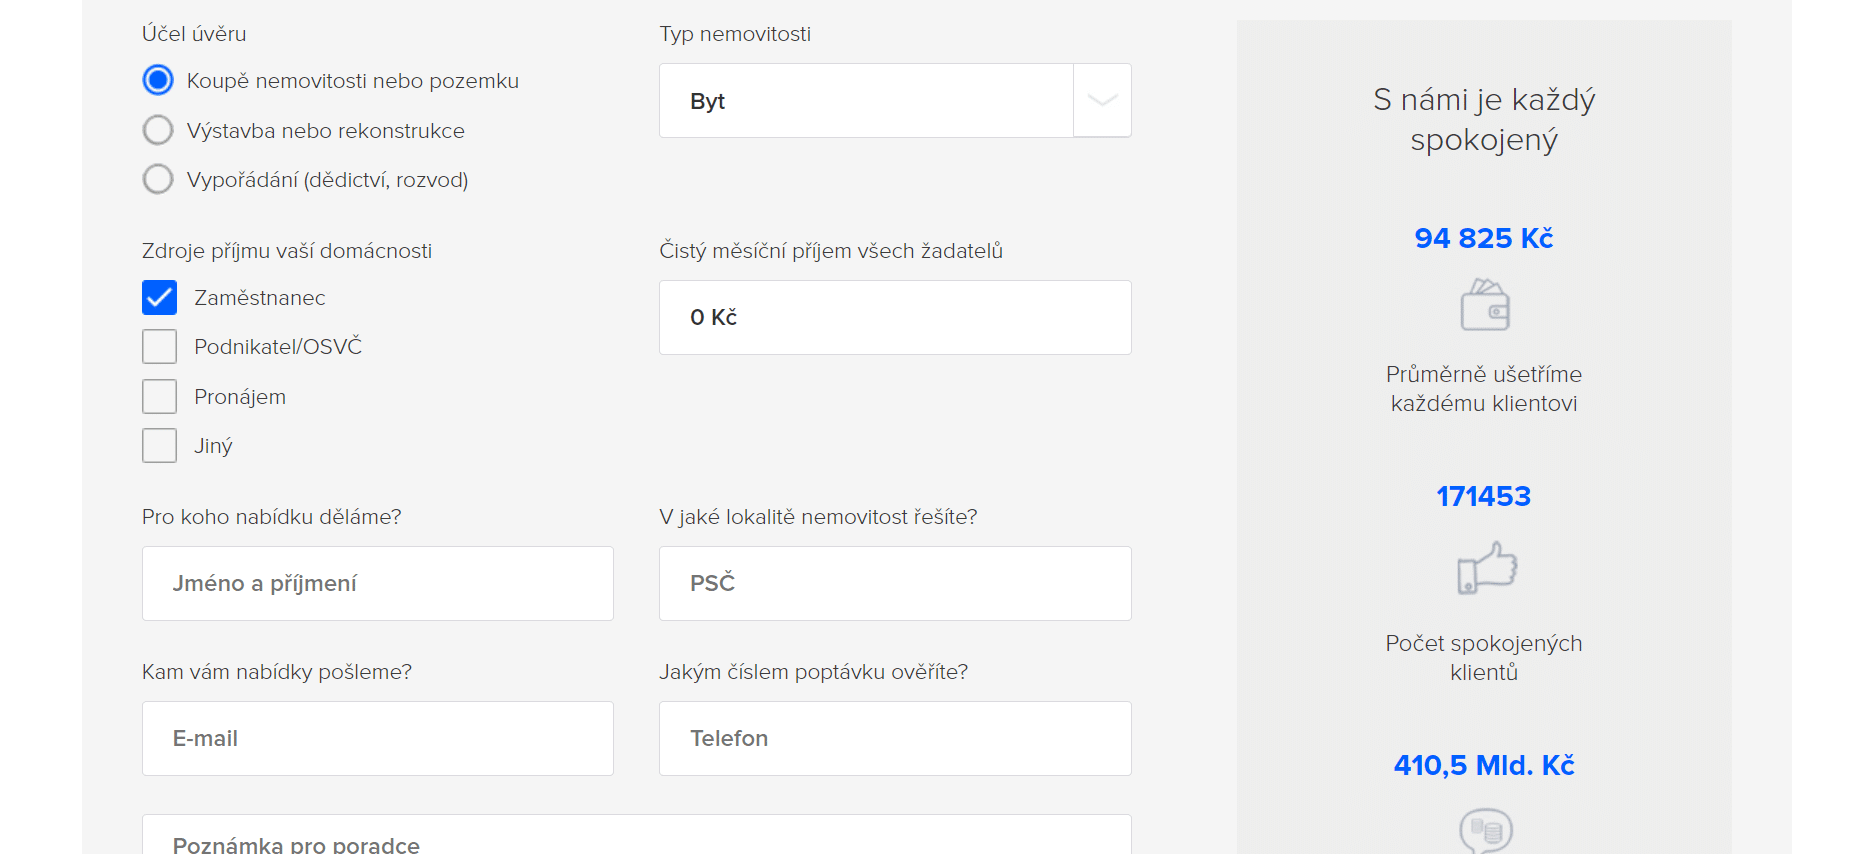Click 'Počet spokojených klientů' text
The image size is (1871, 854).
(x=1484, y=658)
